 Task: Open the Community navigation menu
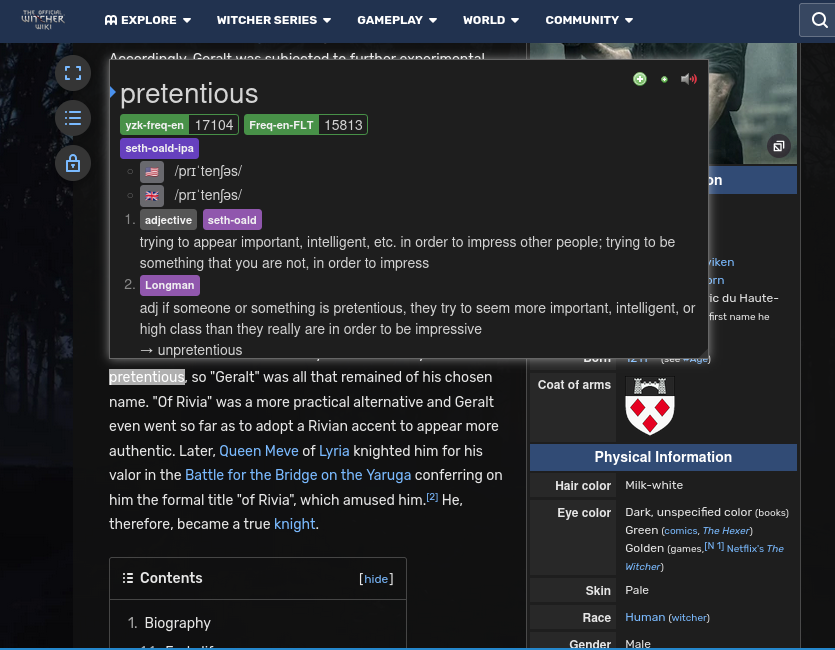tap(589, 20)
